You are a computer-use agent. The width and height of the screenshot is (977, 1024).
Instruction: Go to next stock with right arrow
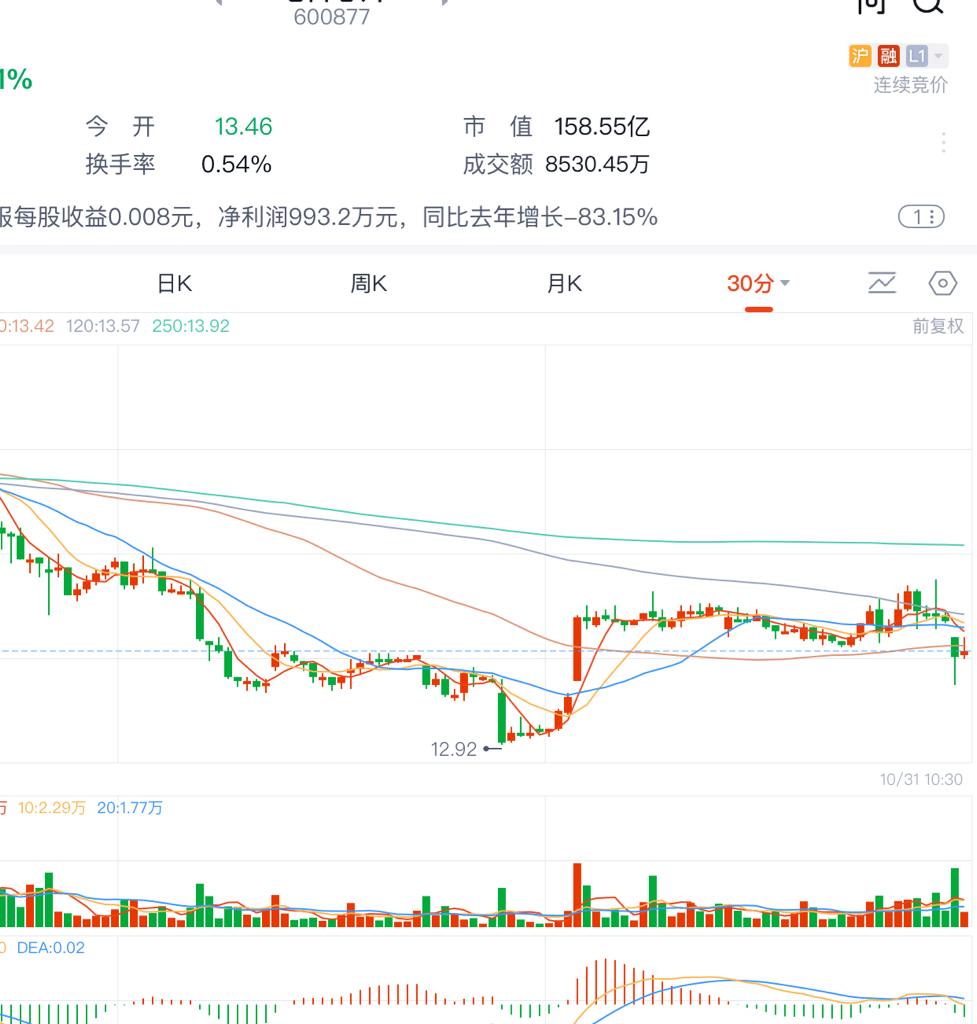[446, 3]
